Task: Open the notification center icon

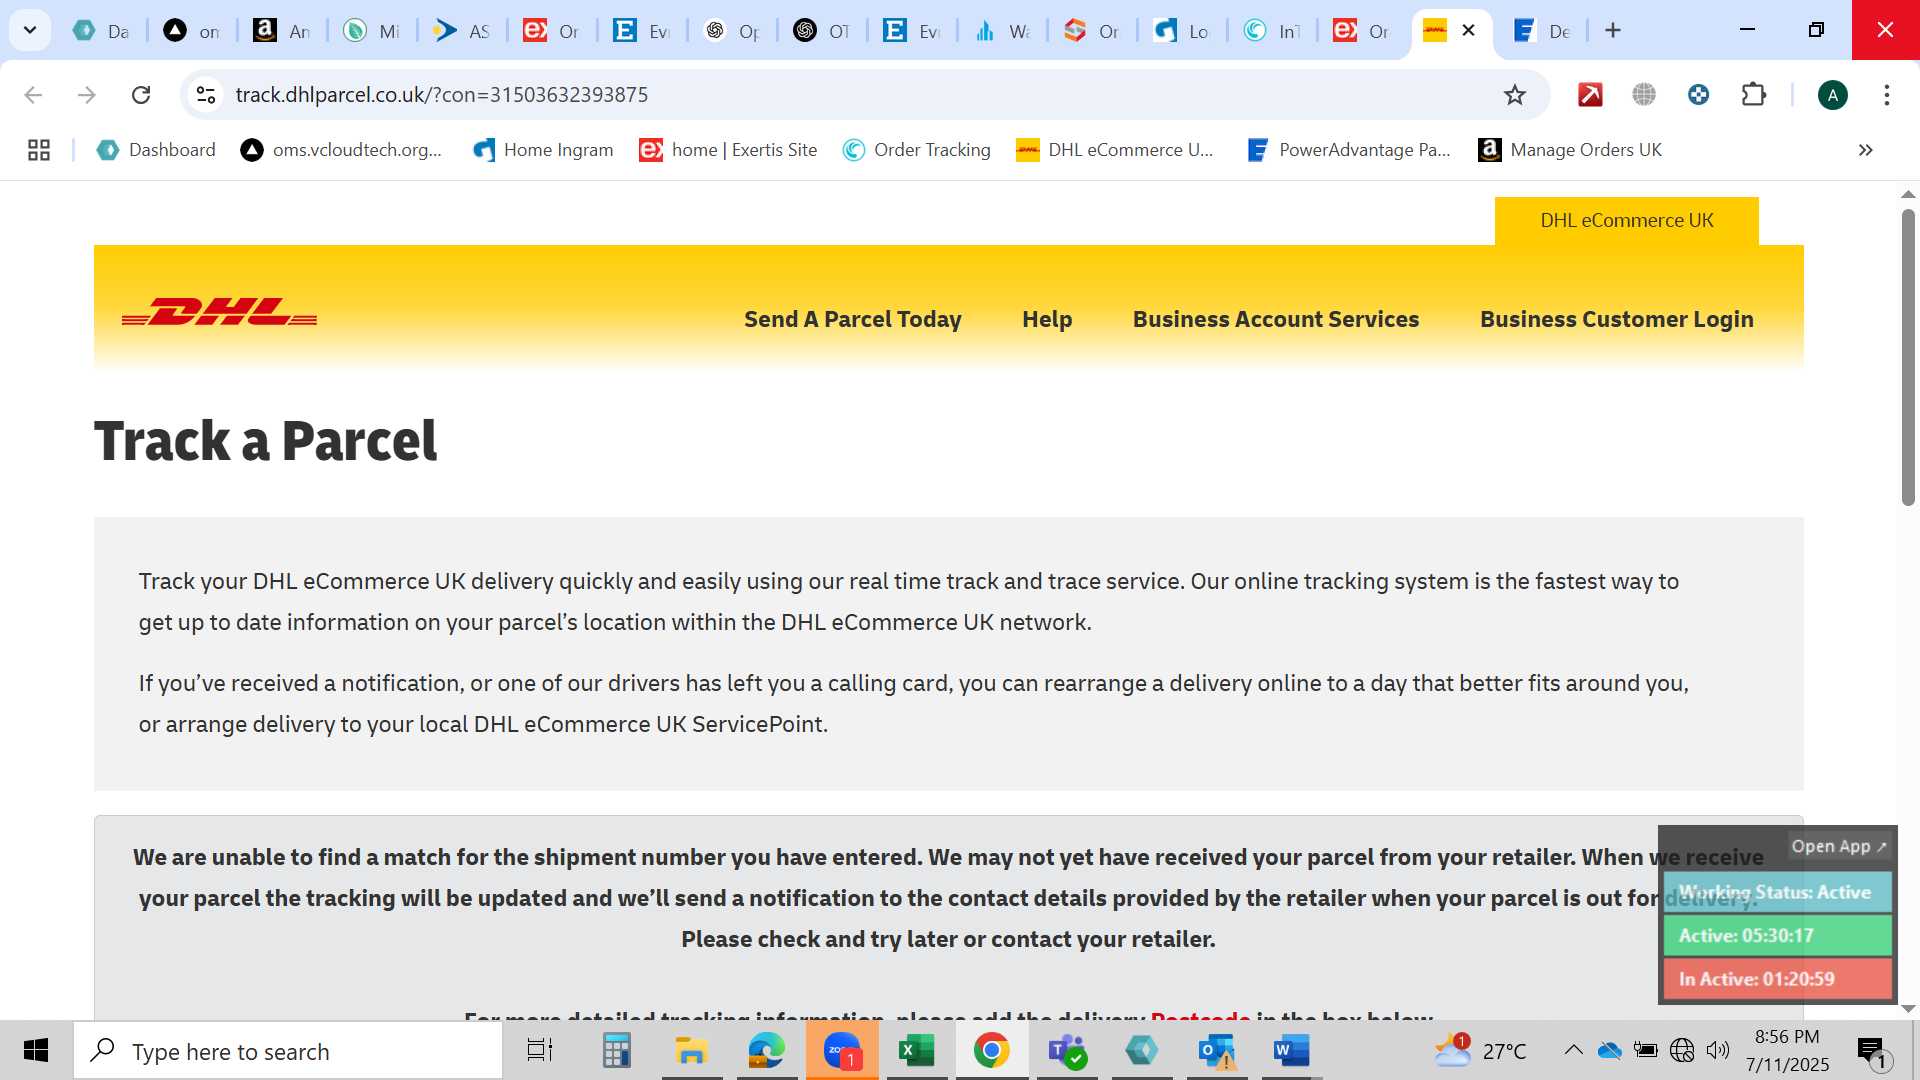Action: [x=1872, y=1051]
